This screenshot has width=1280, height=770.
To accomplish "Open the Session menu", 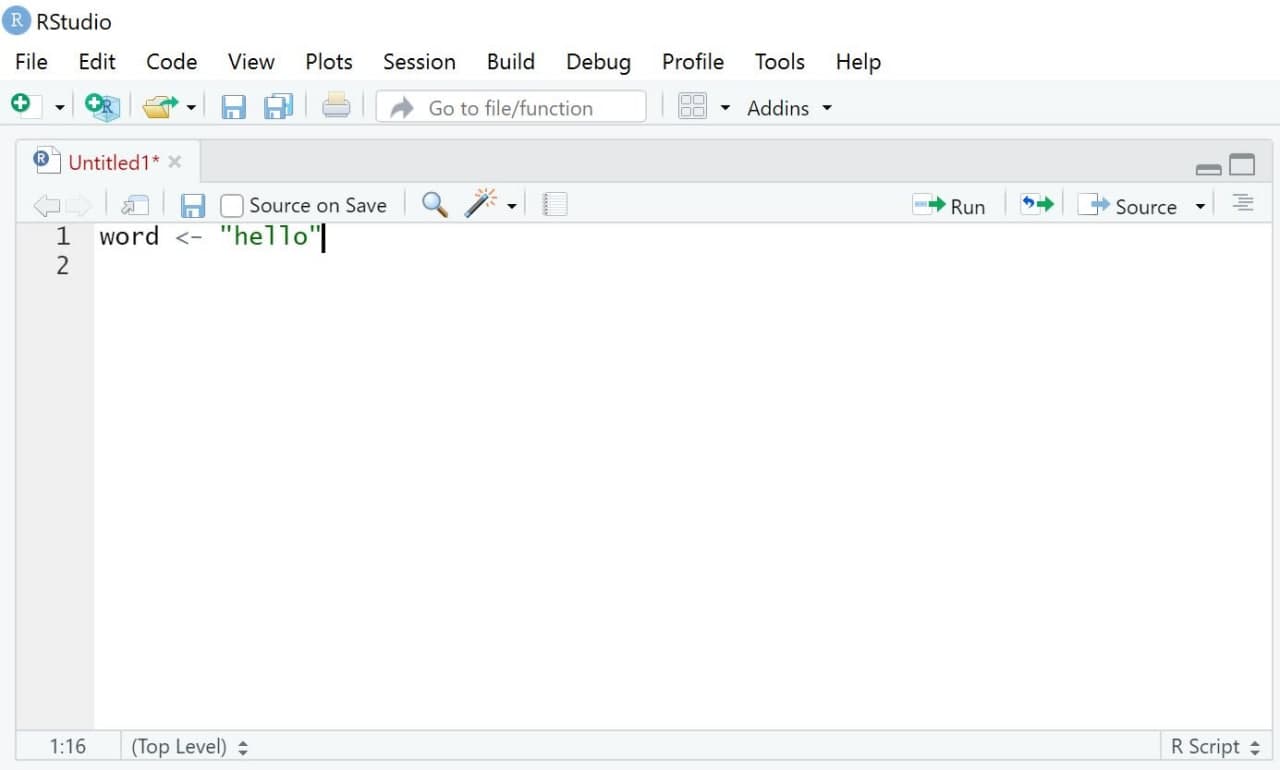I will tap(419, 62).
